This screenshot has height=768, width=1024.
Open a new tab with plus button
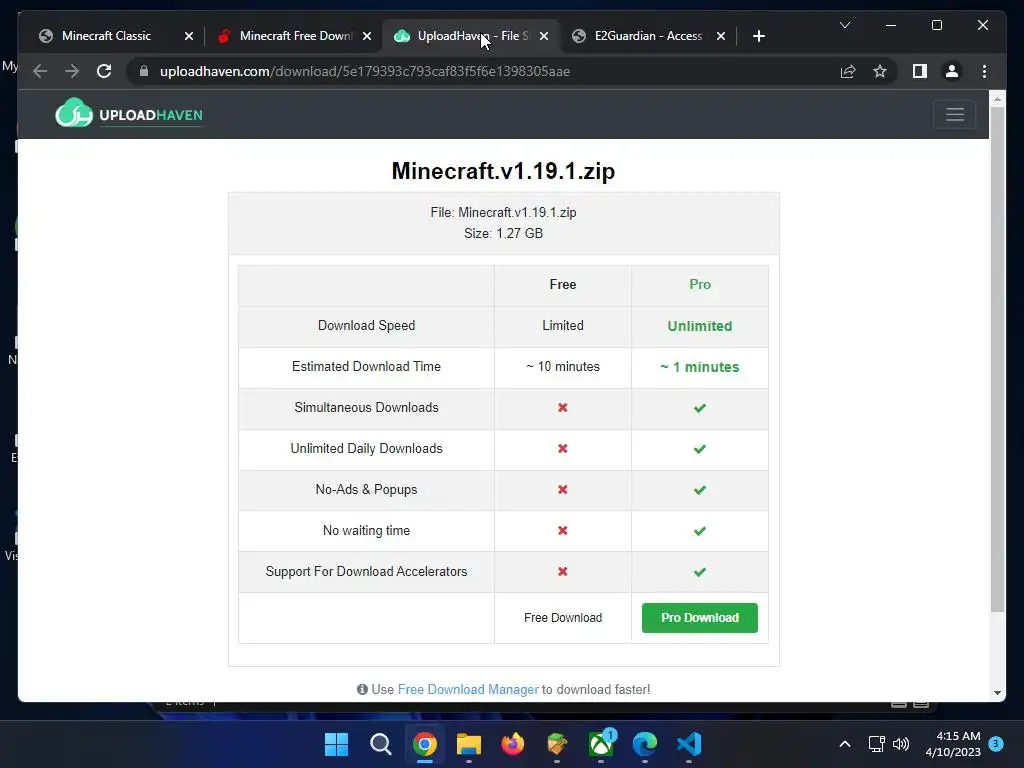[x=758, y=36]
